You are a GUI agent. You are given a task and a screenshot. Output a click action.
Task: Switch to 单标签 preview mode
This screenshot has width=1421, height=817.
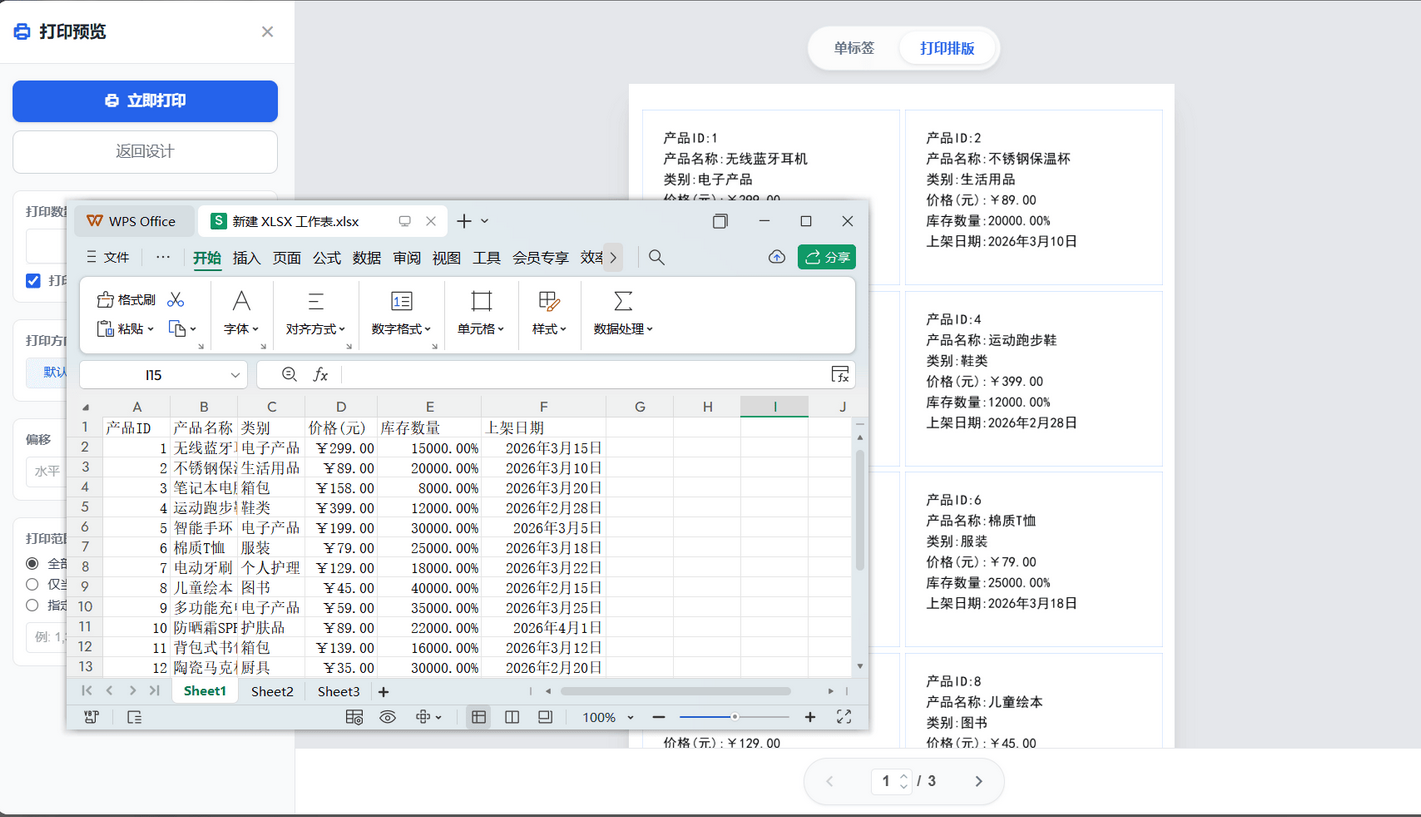pyautogui.click(x=854, y=48)
